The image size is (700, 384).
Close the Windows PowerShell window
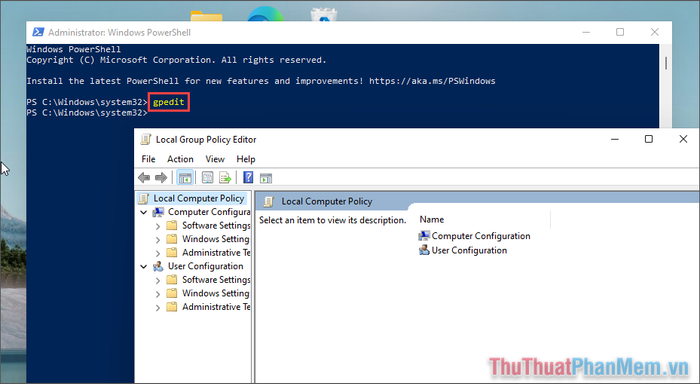654,32
